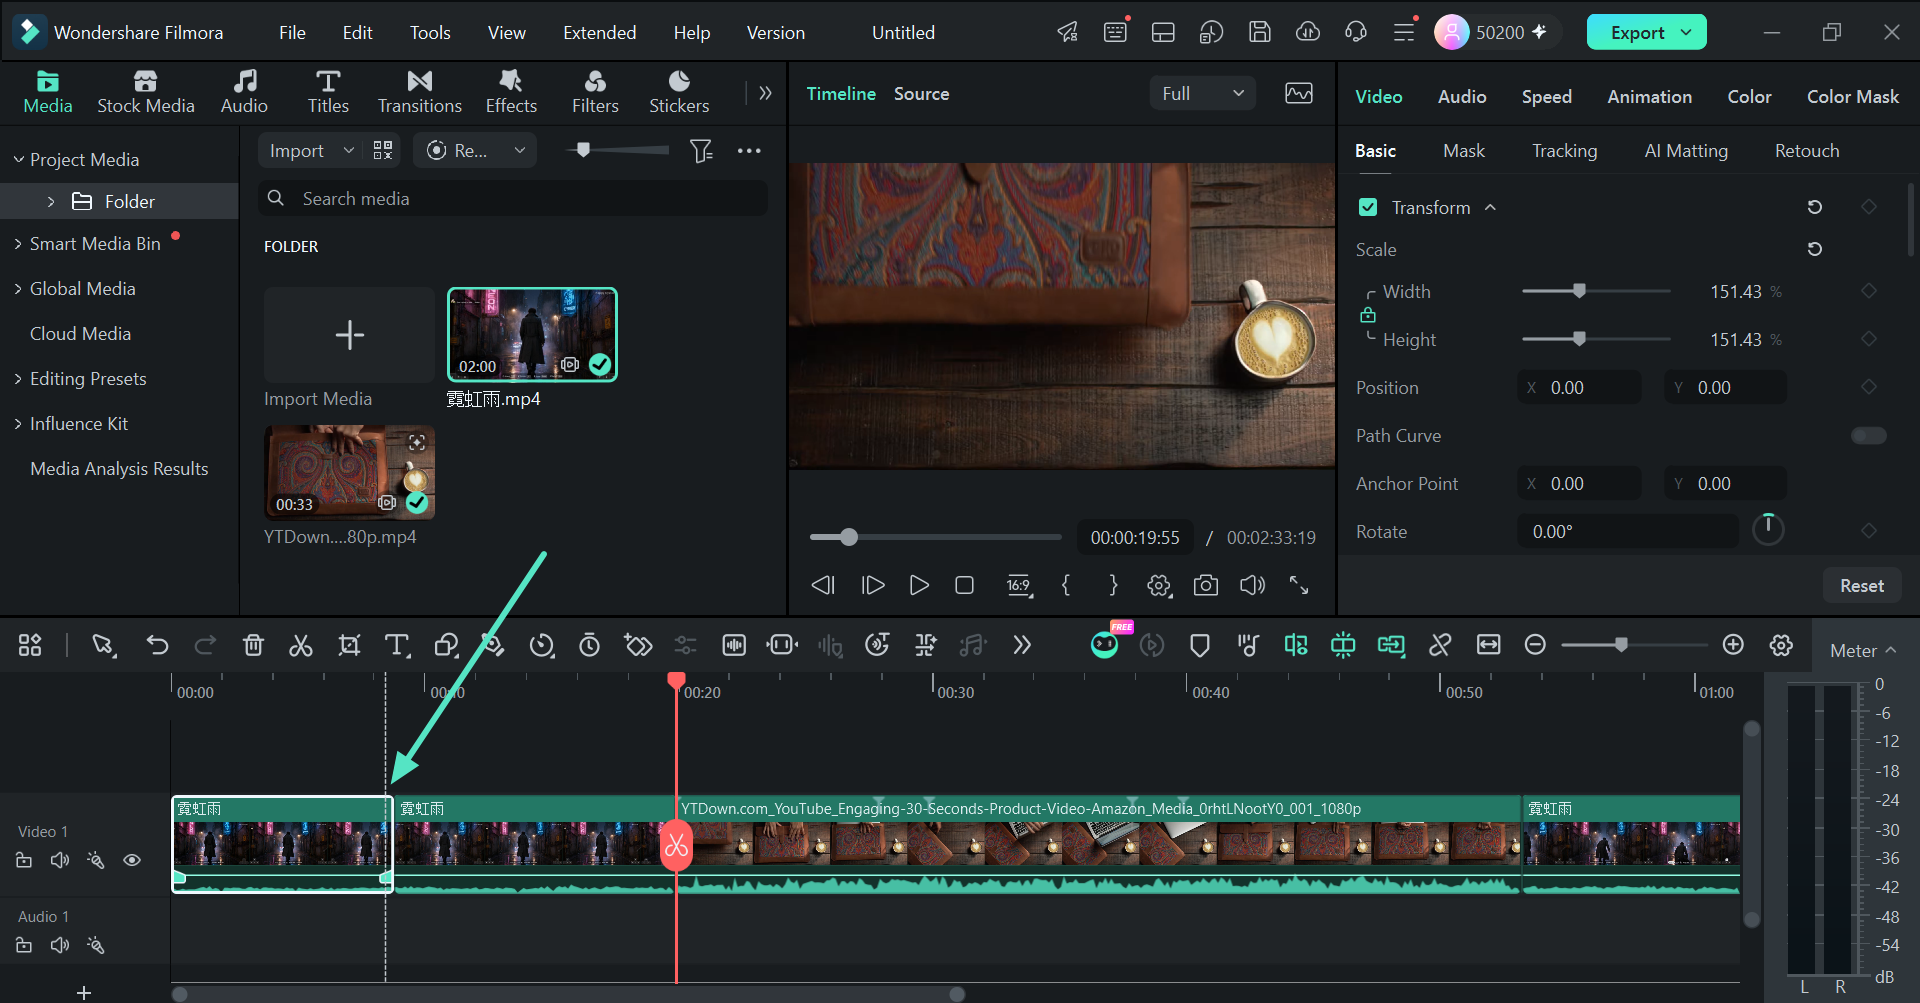The width and height of the screenshot is (1920, 1003).
Task: Open the Titles panel
Action: [328, 92]
